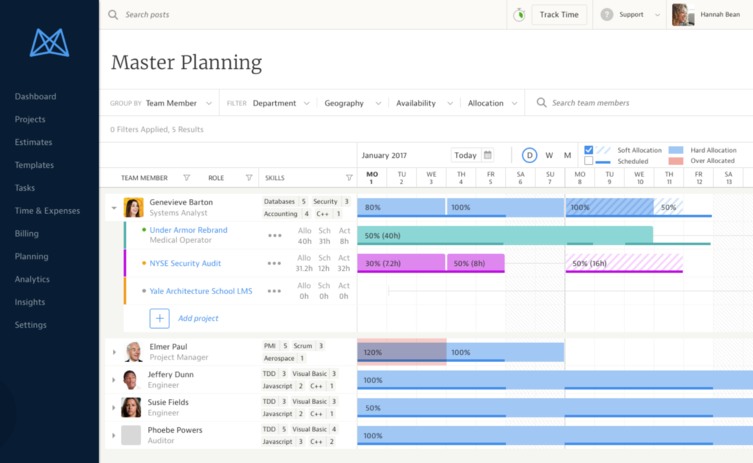Viewport: 753px width, 463px height.
Task: Click the stopwatch timer icon
Action: point(519,15)
